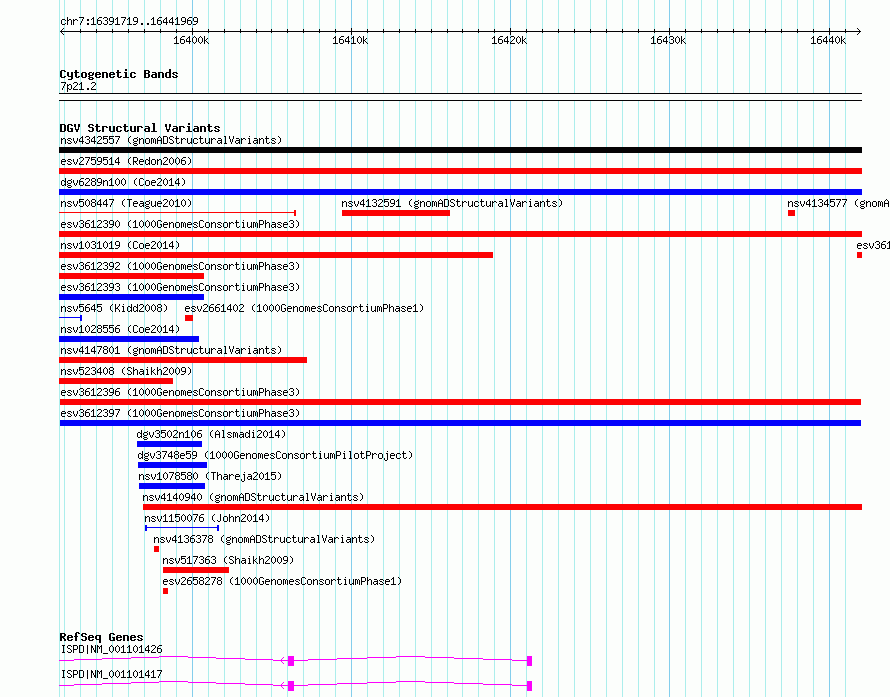Screen dimensions: 890x697
Task: Open nsv523408 (Shaikh2009) variant label
Action: click(x=126, y=371)
